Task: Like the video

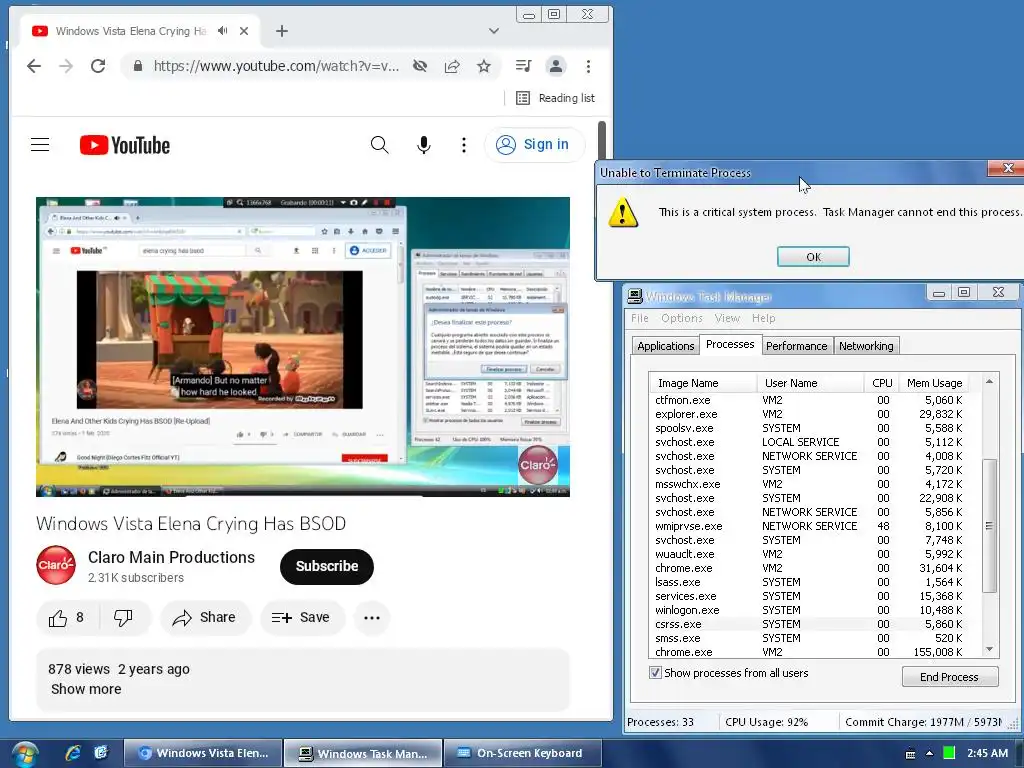Action: pos(66,618)
